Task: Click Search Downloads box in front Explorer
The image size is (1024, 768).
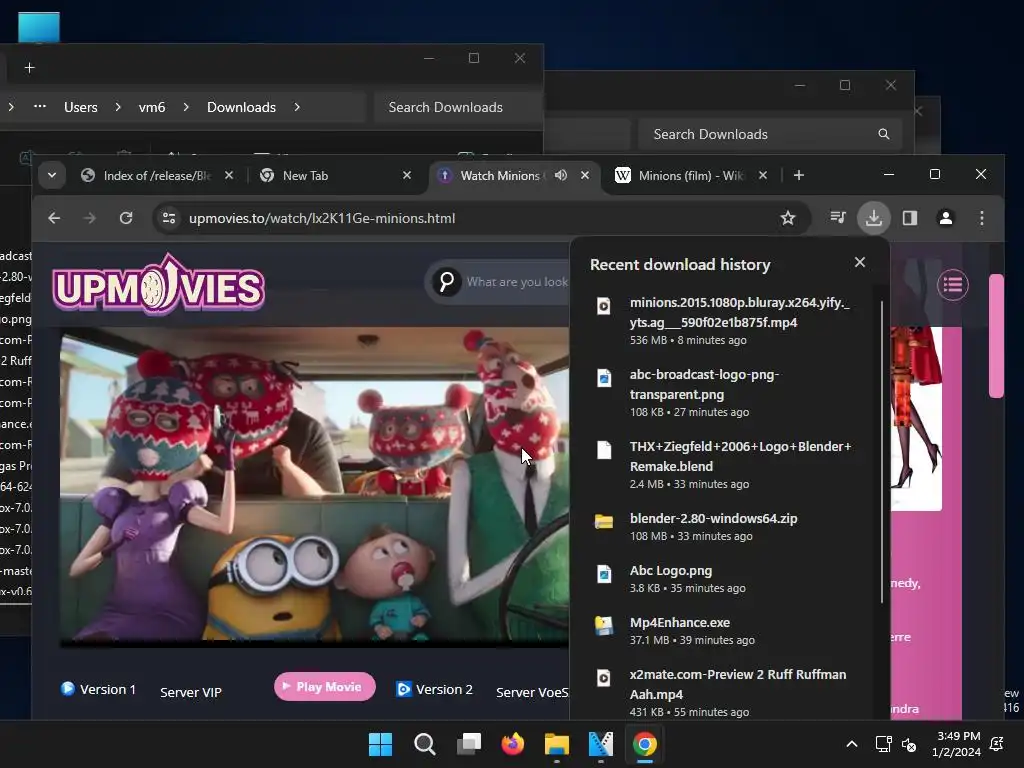Action: click(x=458, y=107)
